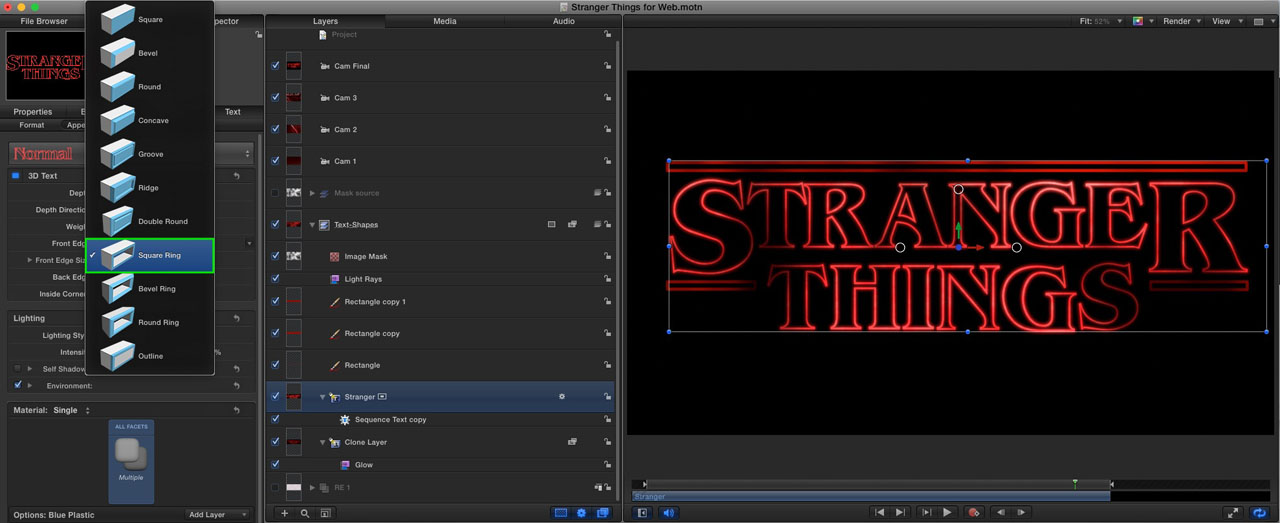This screenshot has width=1280, height=523.
Task: Show behaviors gear button in Layers
Action: click(x=581, y=513)
